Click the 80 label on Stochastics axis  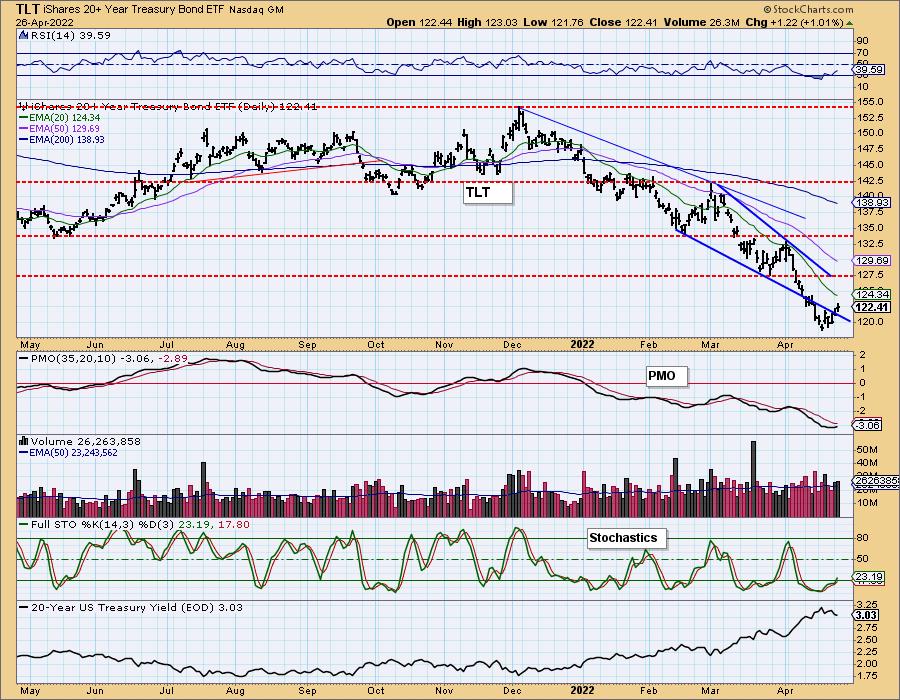tap(863, 538)
